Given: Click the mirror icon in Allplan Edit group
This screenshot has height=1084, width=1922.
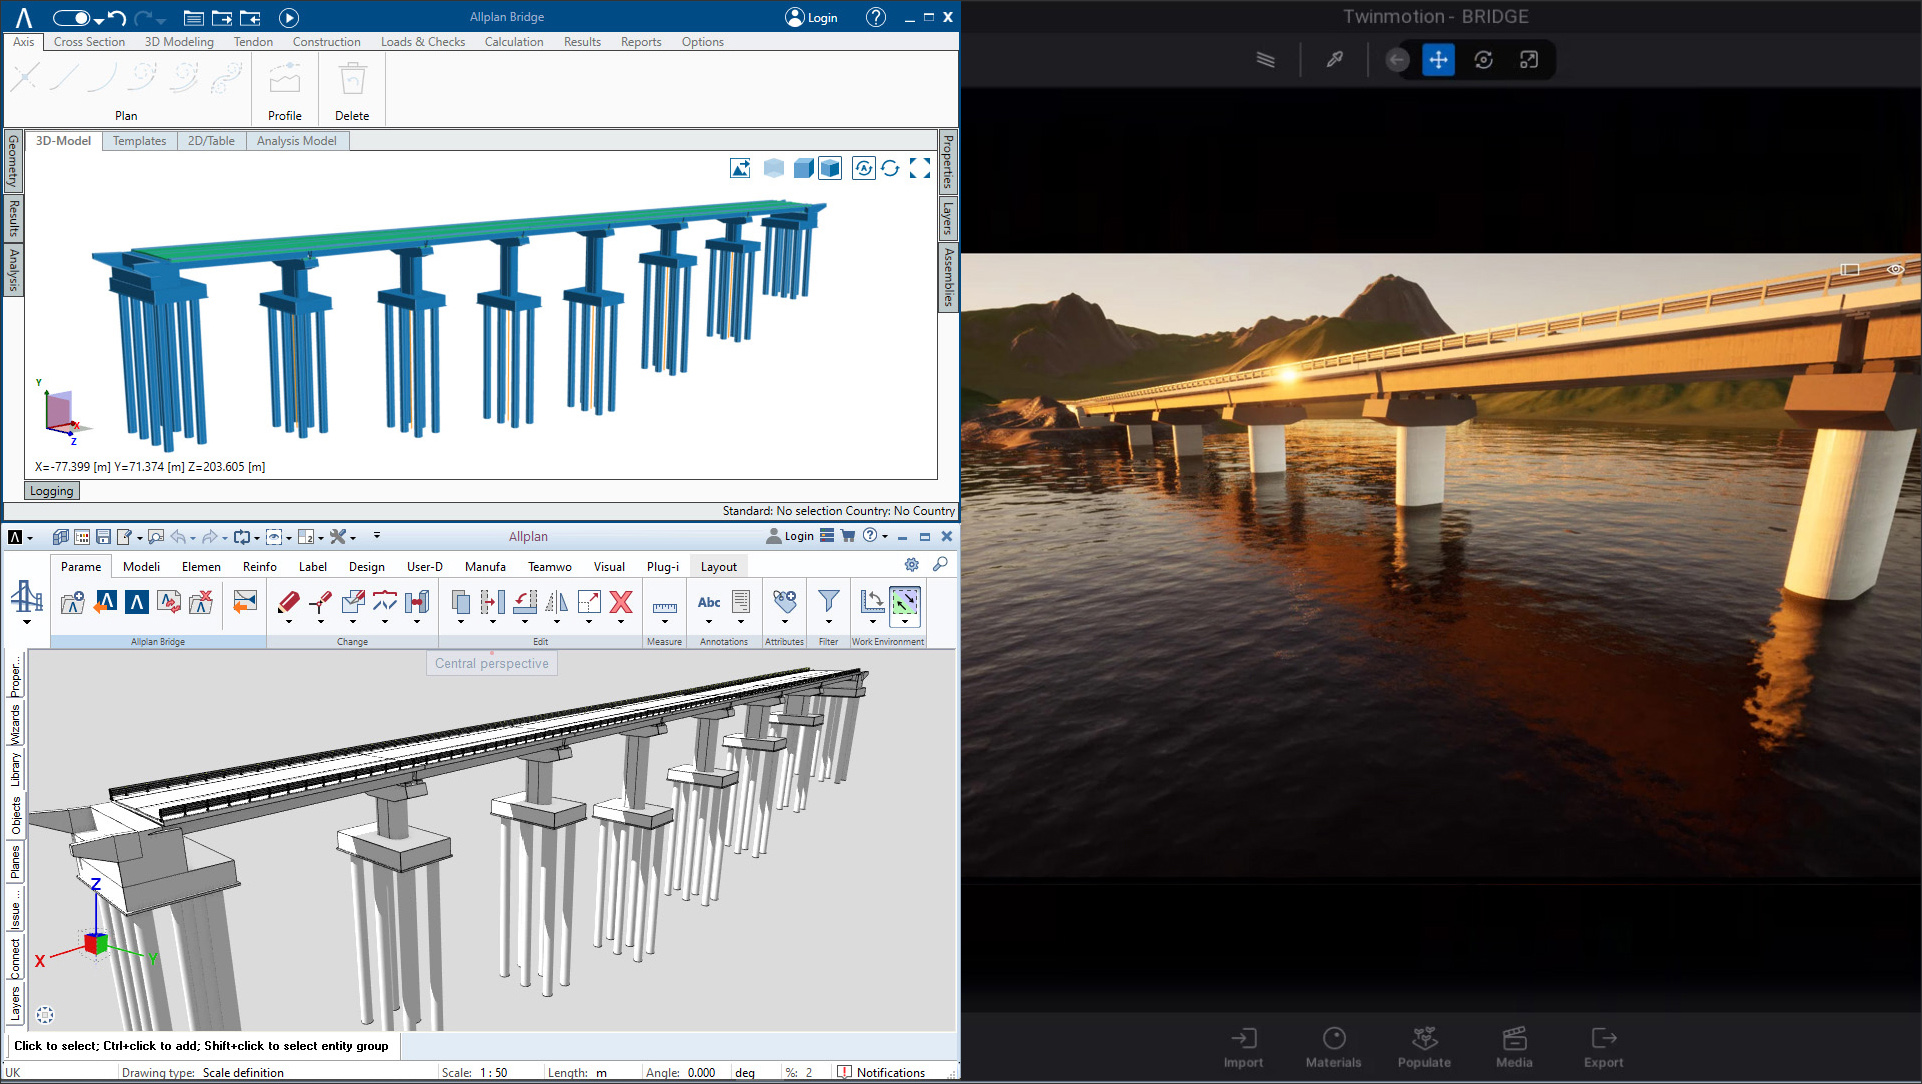Looking at the screenshot, I should [x=557, y=602].
